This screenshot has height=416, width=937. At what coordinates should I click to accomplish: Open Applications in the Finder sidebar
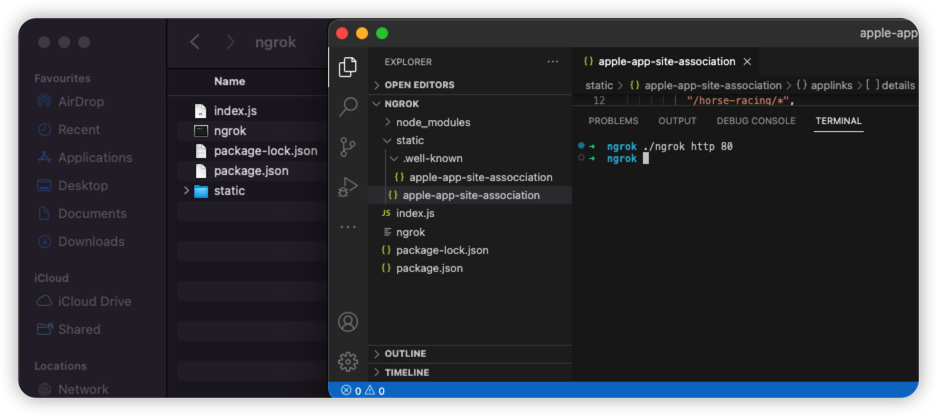(x=84, y=158)
